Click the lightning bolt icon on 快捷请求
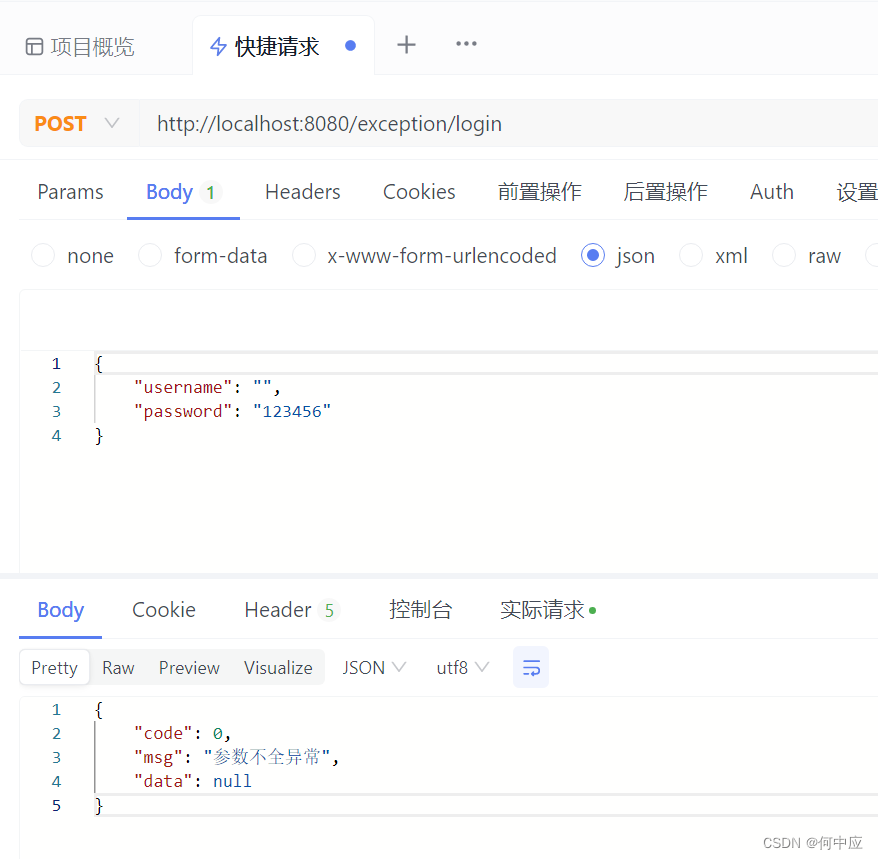 coord(218,46)
